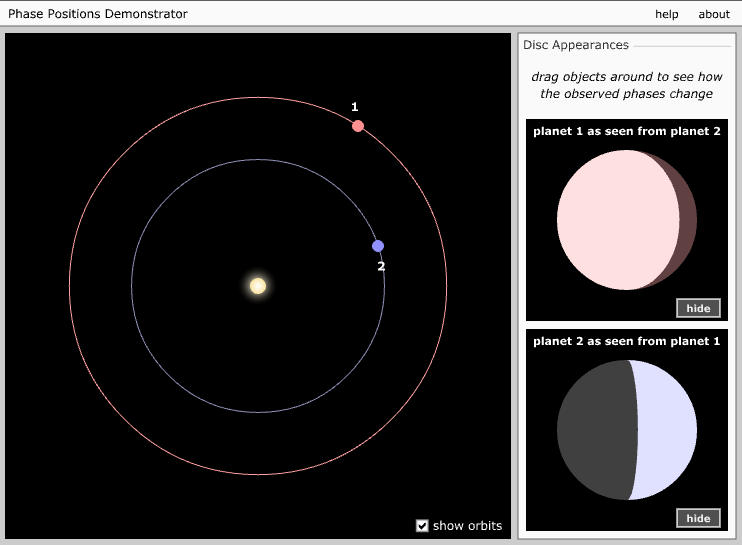Click the "planet 2 as seen from planet 1" title
Screen dimensions: 742x545
[627, 341]
